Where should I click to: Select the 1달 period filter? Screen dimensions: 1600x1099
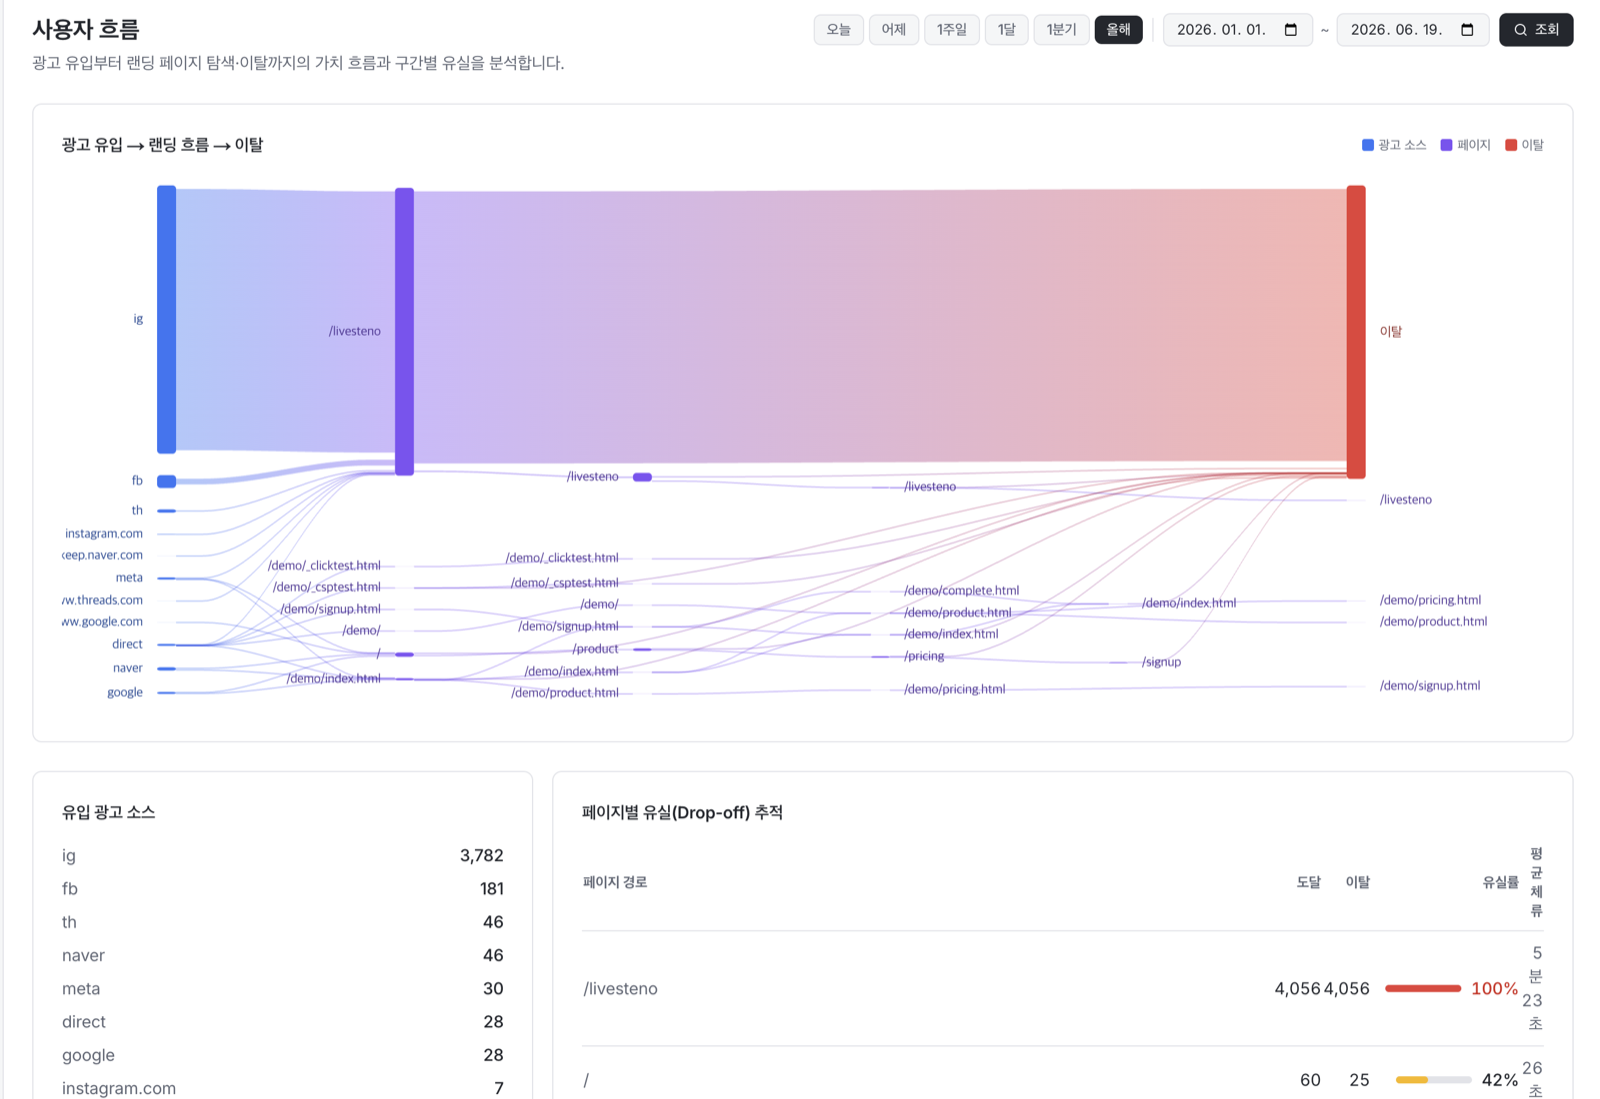[1006, 30]
